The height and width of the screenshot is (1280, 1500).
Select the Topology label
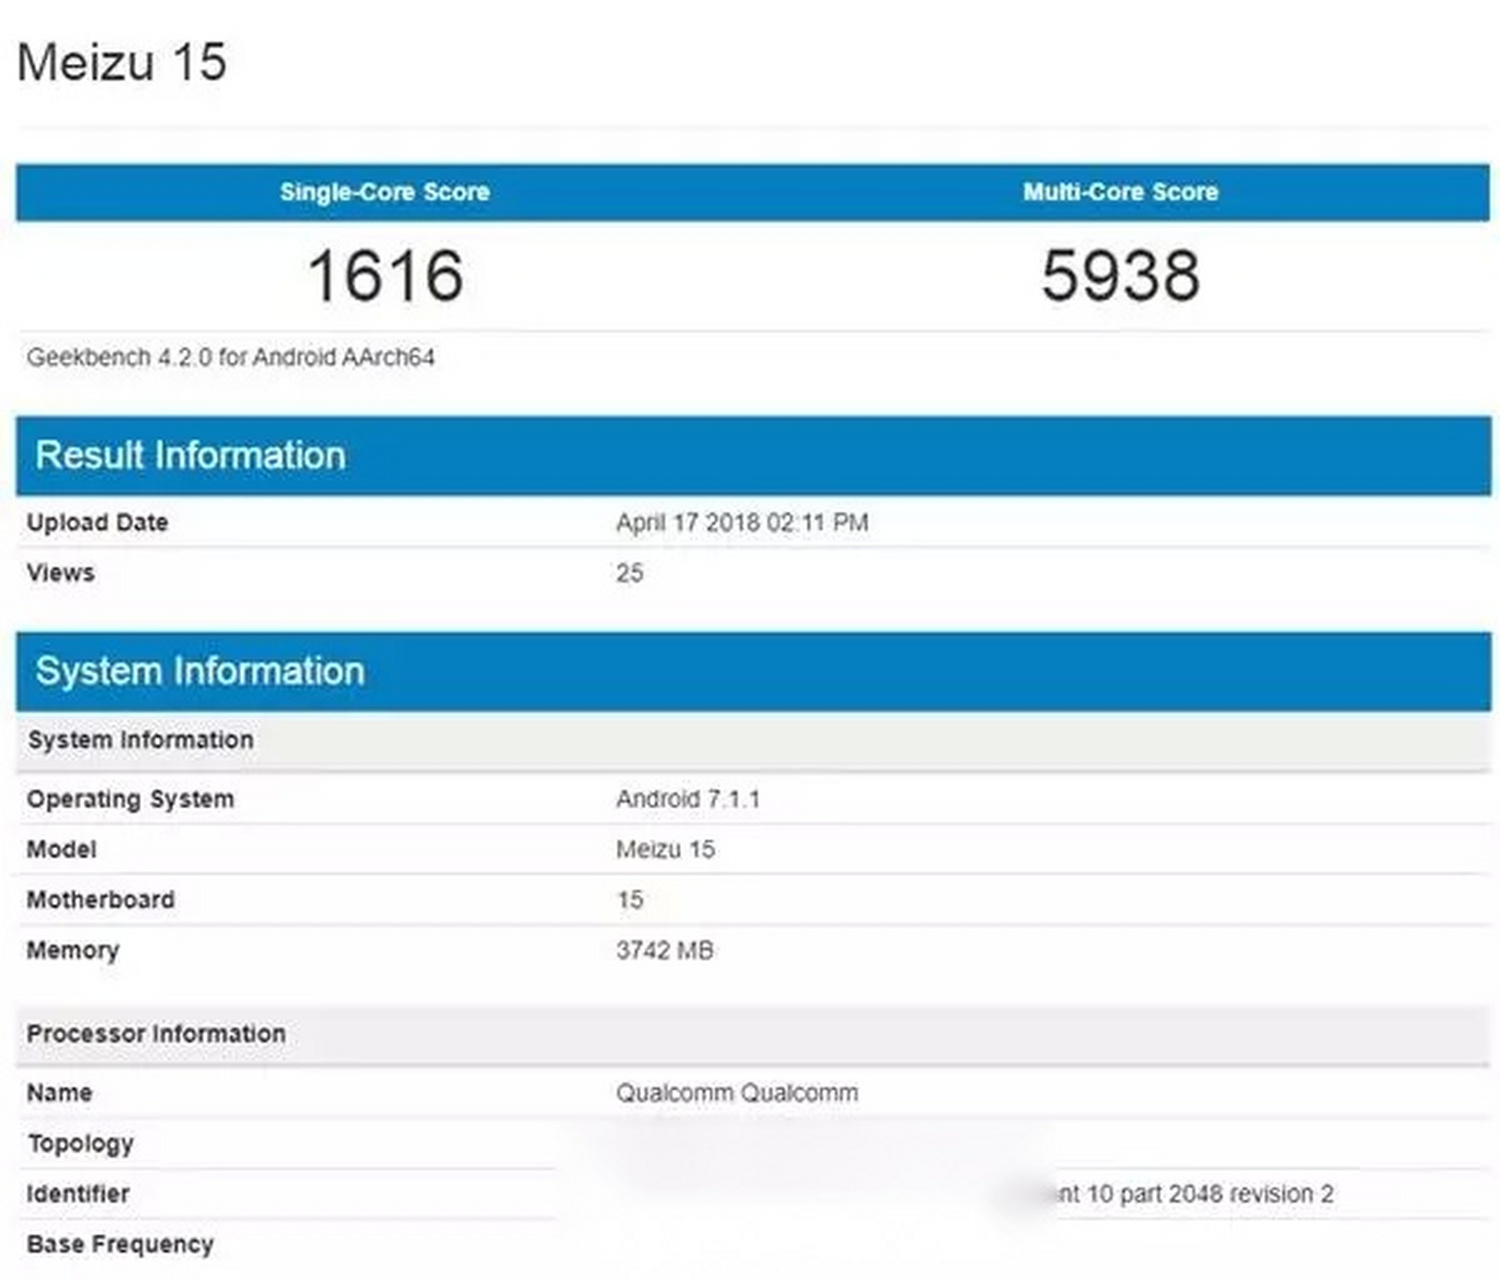80,1143
